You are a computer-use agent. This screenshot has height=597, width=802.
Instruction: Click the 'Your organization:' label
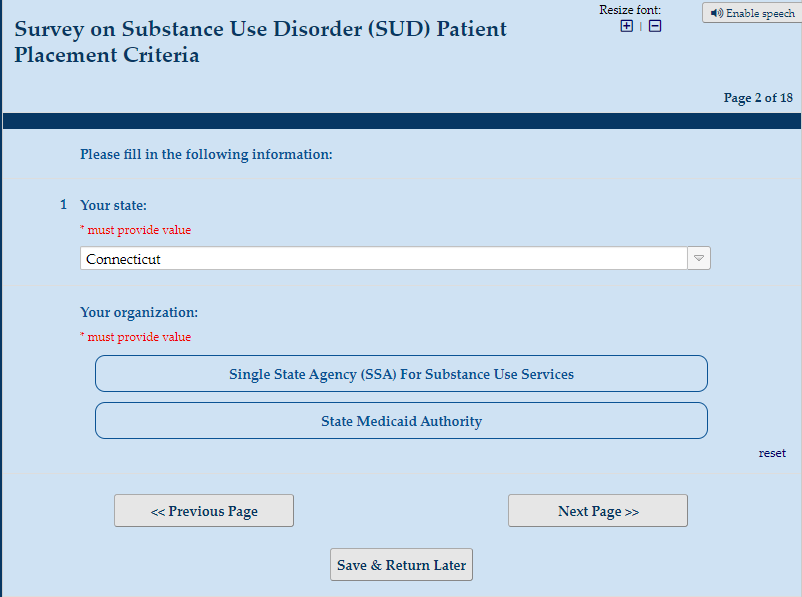click(139, 312)
